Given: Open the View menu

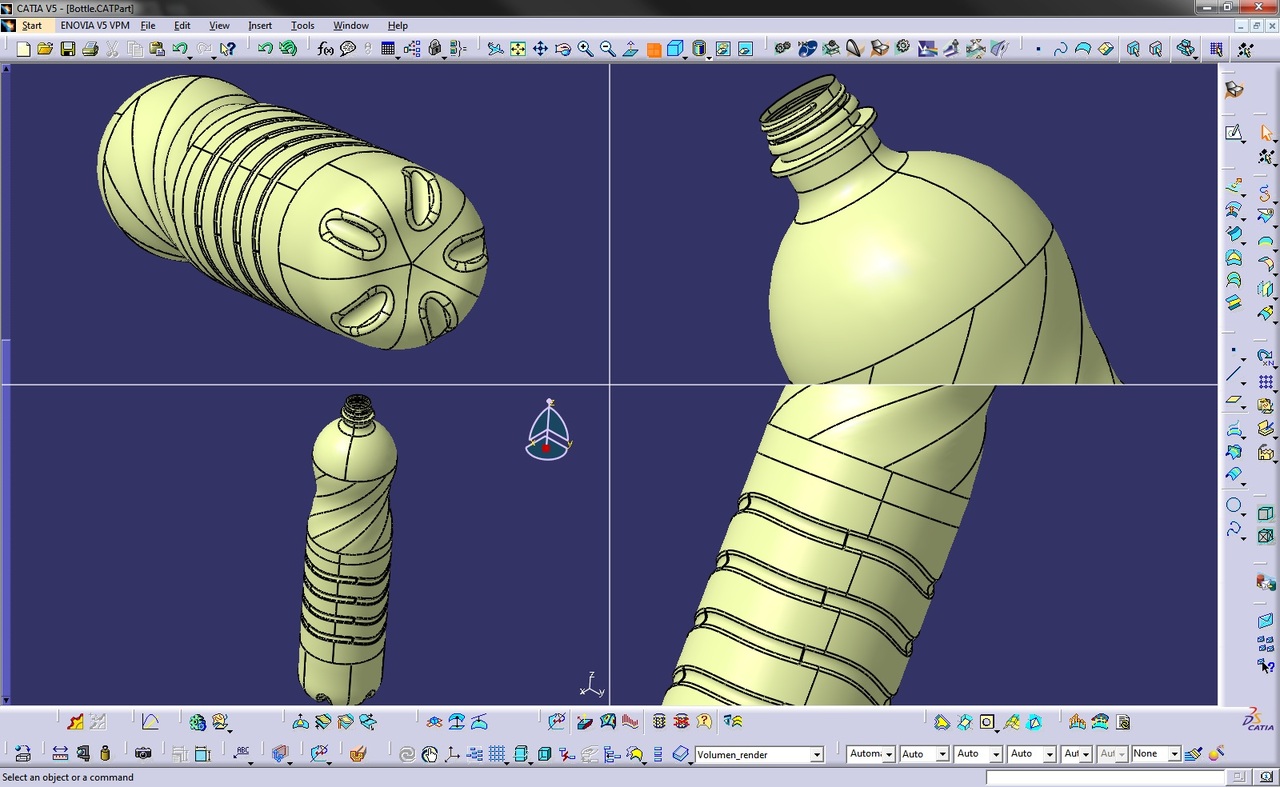Looking at the screenshot, I should coord(219,25).
